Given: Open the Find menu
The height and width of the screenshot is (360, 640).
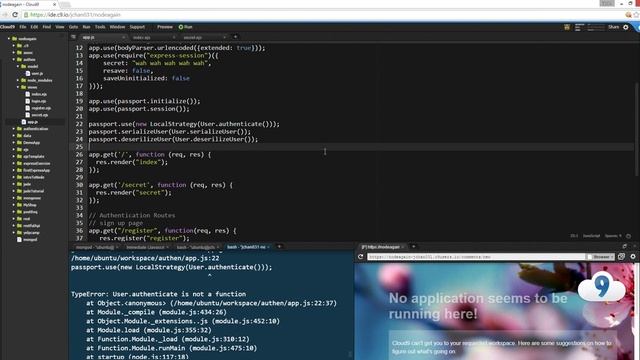Looking at the screenshot, I should click(47, 27).
